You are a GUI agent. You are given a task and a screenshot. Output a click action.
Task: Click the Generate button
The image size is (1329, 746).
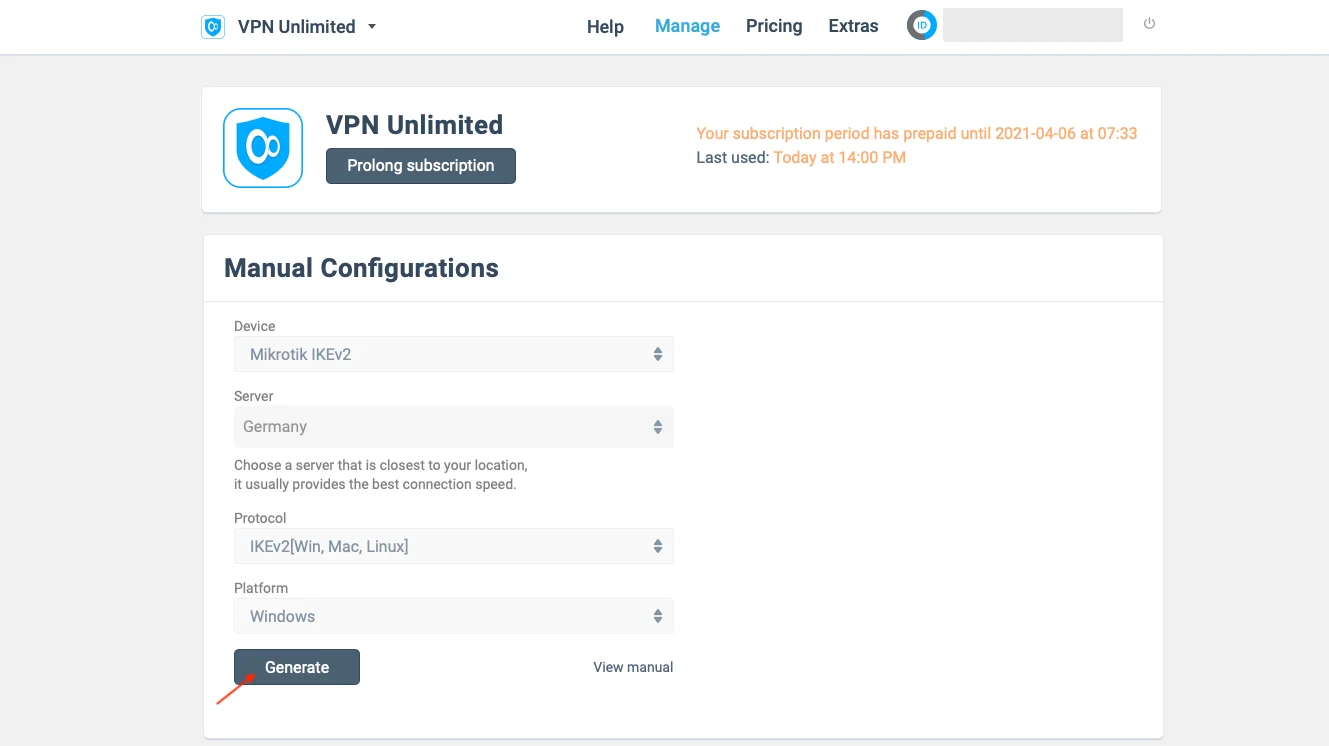(x=297, y=667)
